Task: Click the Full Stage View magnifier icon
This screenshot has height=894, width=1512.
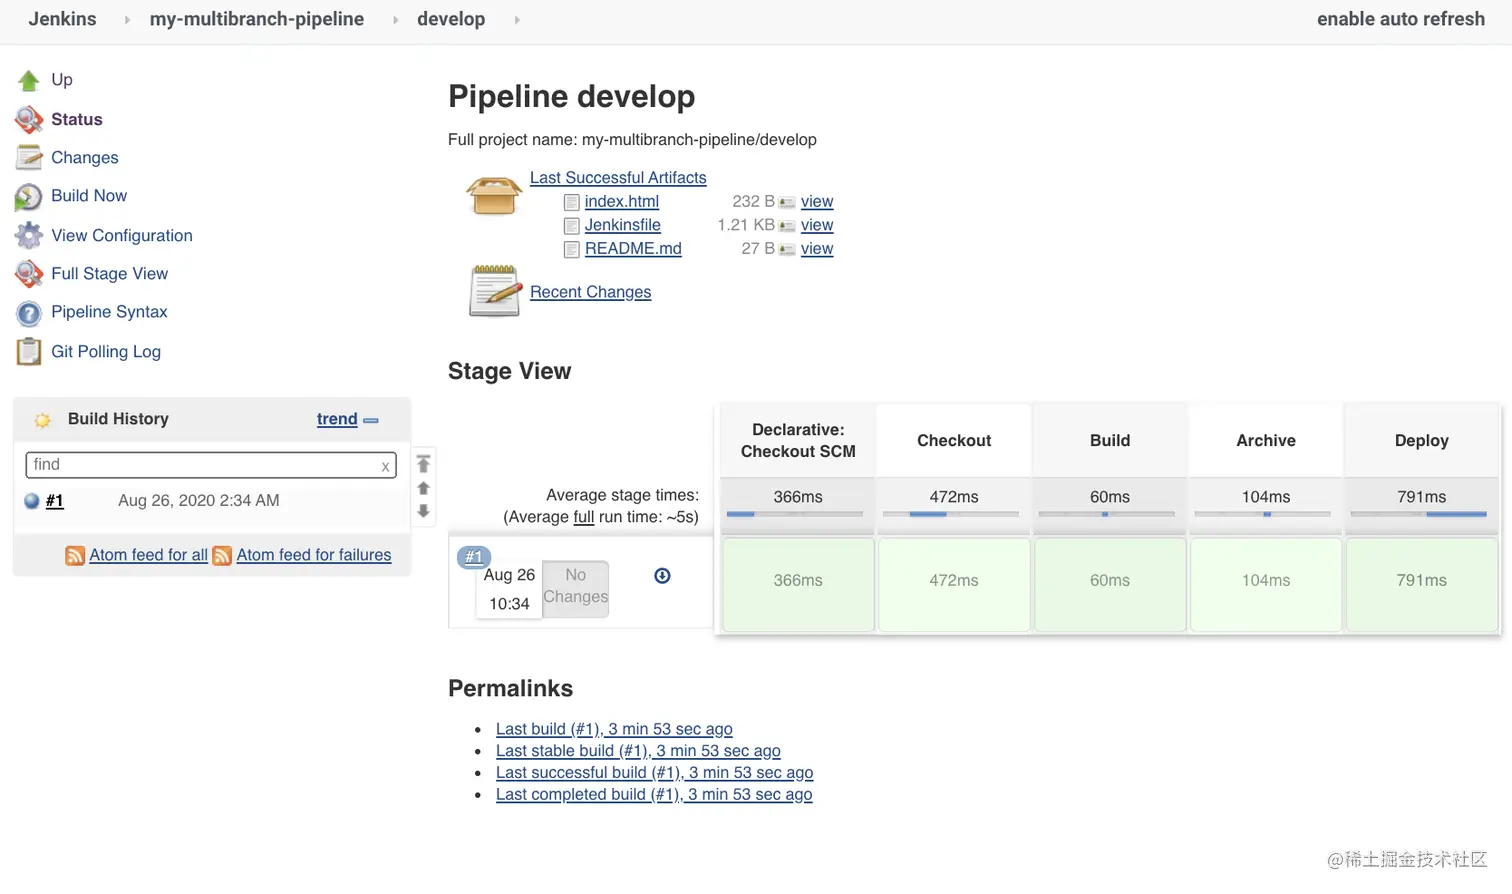Action: (29, 274)
